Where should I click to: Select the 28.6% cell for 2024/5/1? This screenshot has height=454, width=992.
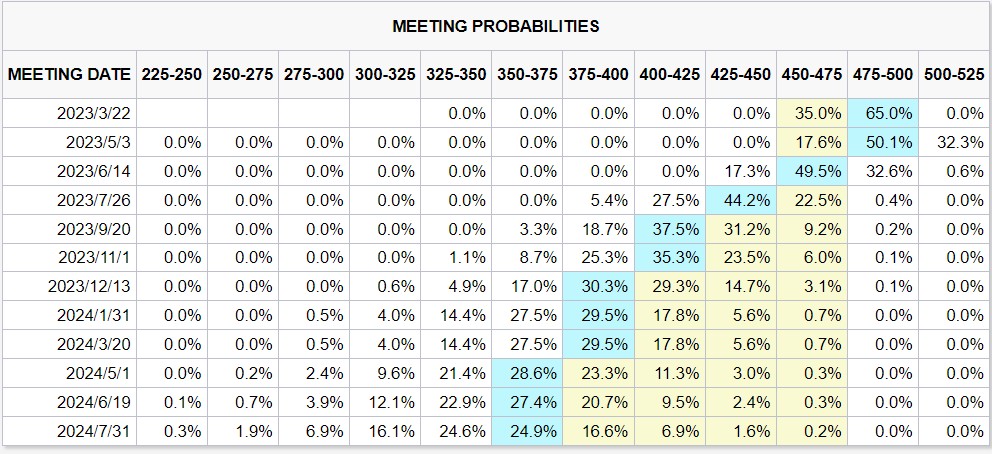coord(527,374)
